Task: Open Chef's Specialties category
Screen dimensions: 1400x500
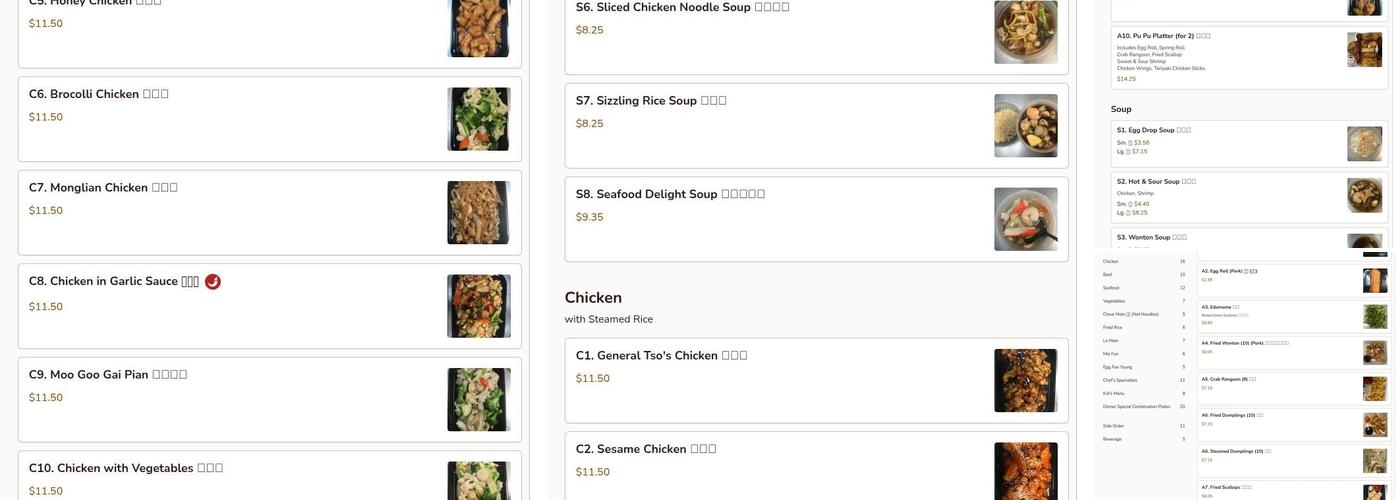Action: (1120, 380)
